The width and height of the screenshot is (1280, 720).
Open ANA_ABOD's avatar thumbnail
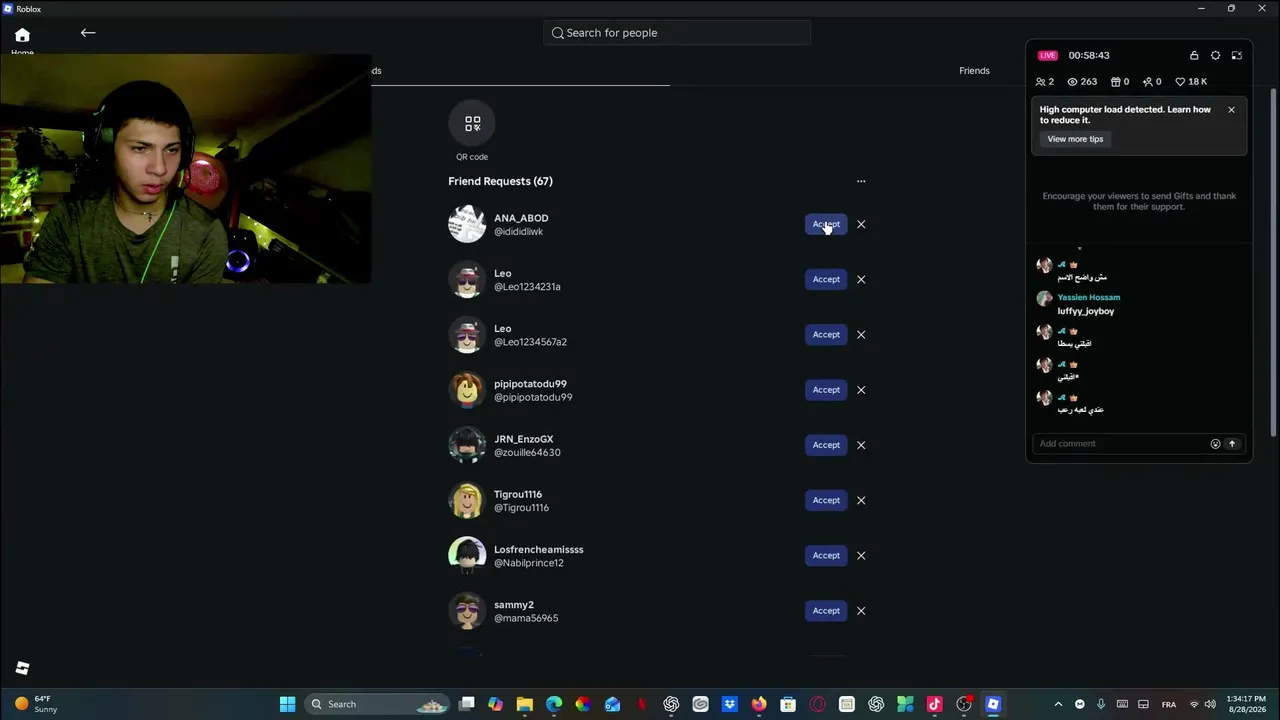pos(467,224)
